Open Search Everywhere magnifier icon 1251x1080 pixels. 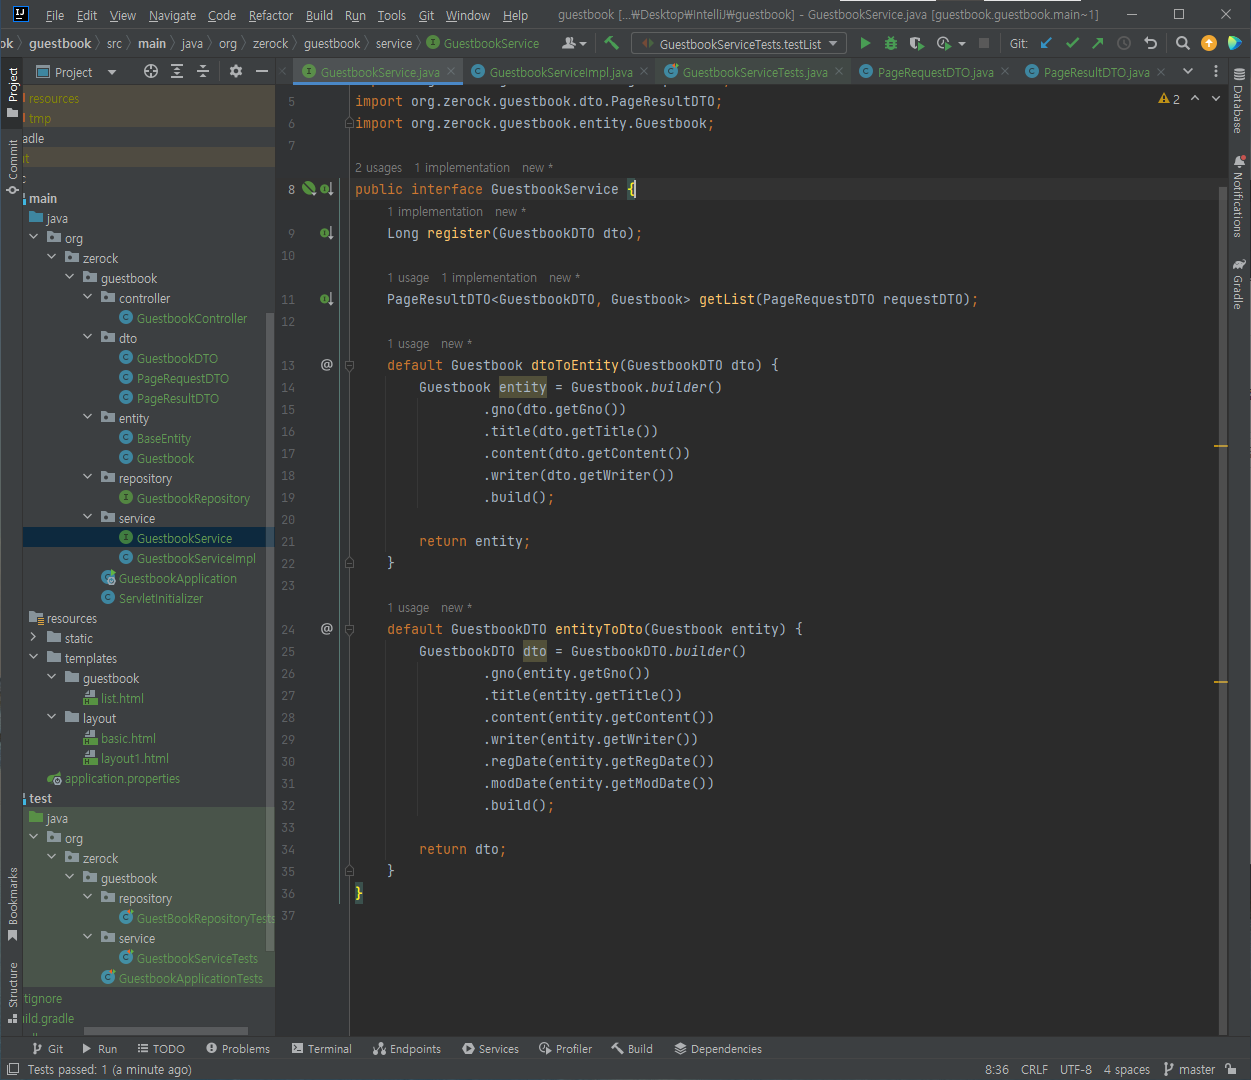1183,43
